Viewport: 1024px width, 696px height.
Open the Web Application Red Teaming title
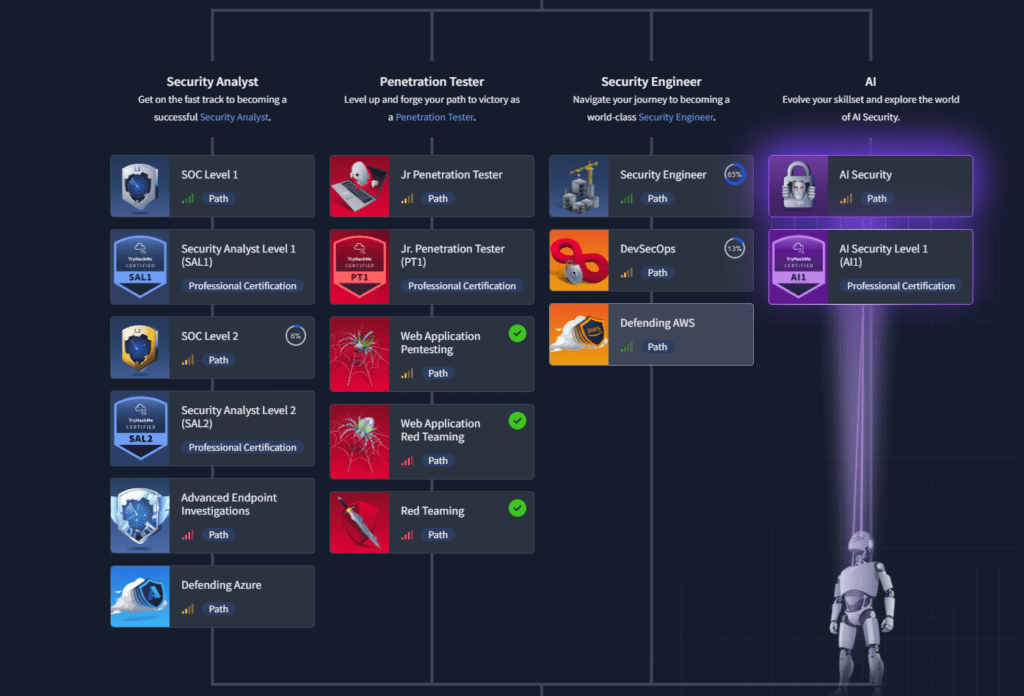click(440, 430)
